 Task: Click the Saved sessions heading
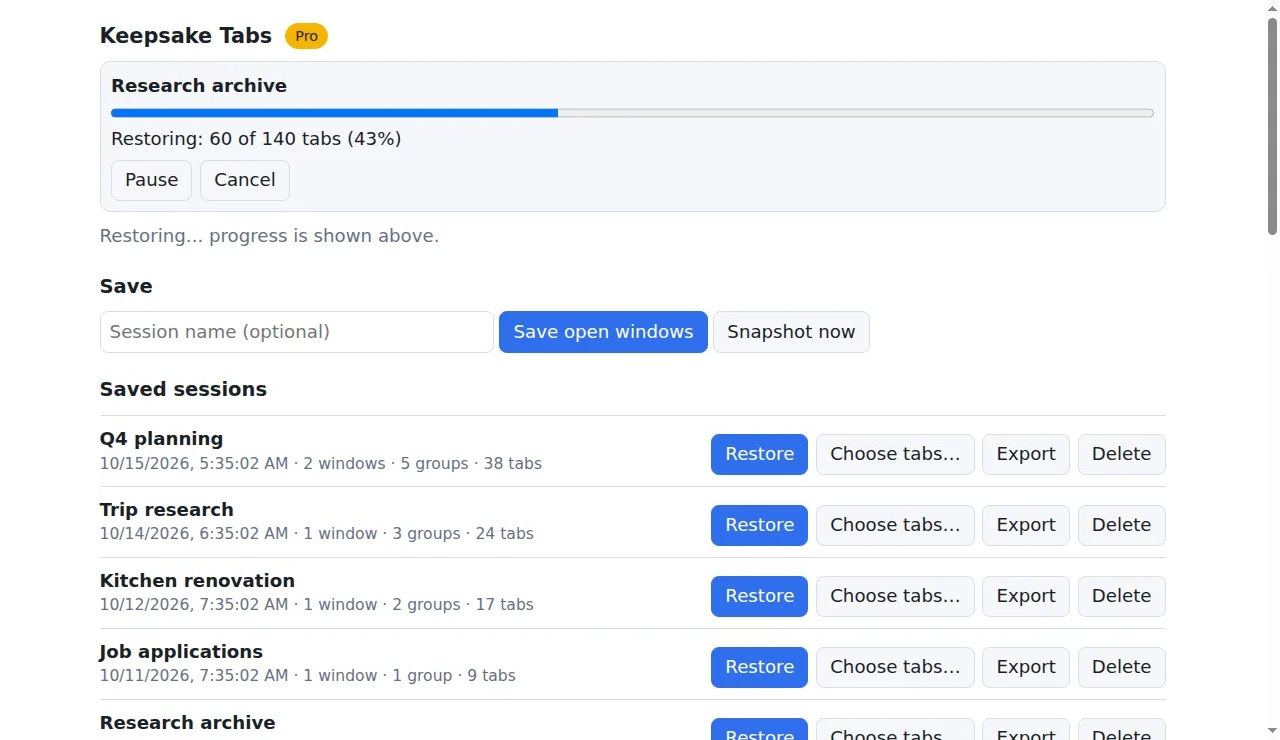click(x=183, y=389)
